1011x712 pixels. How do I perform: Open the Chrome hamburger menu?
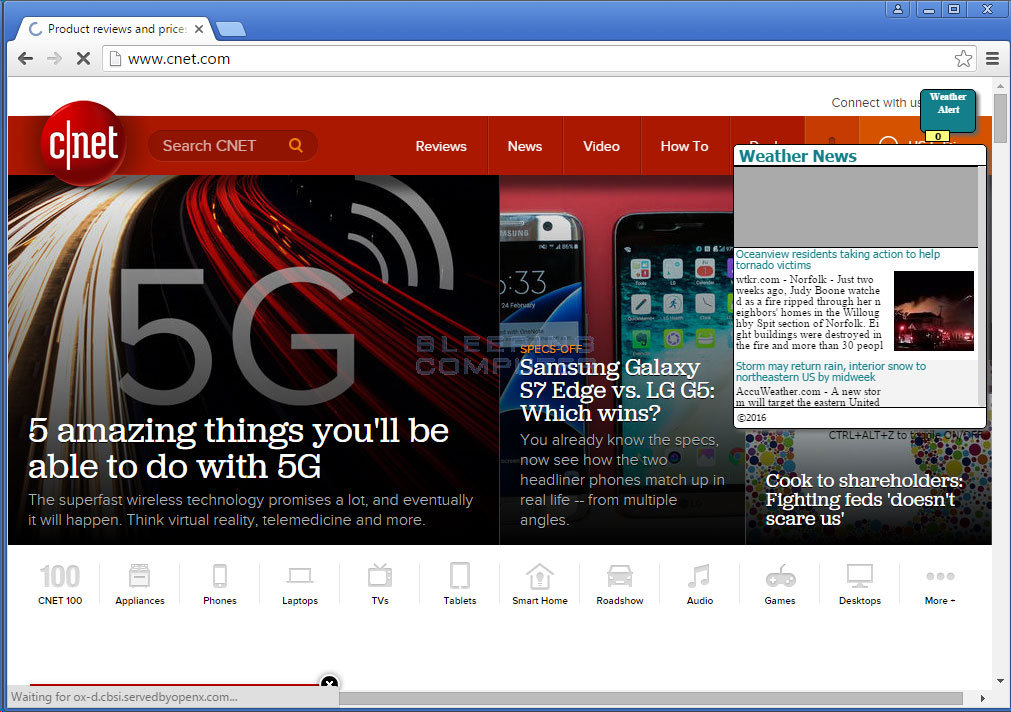tap(992, 59)
